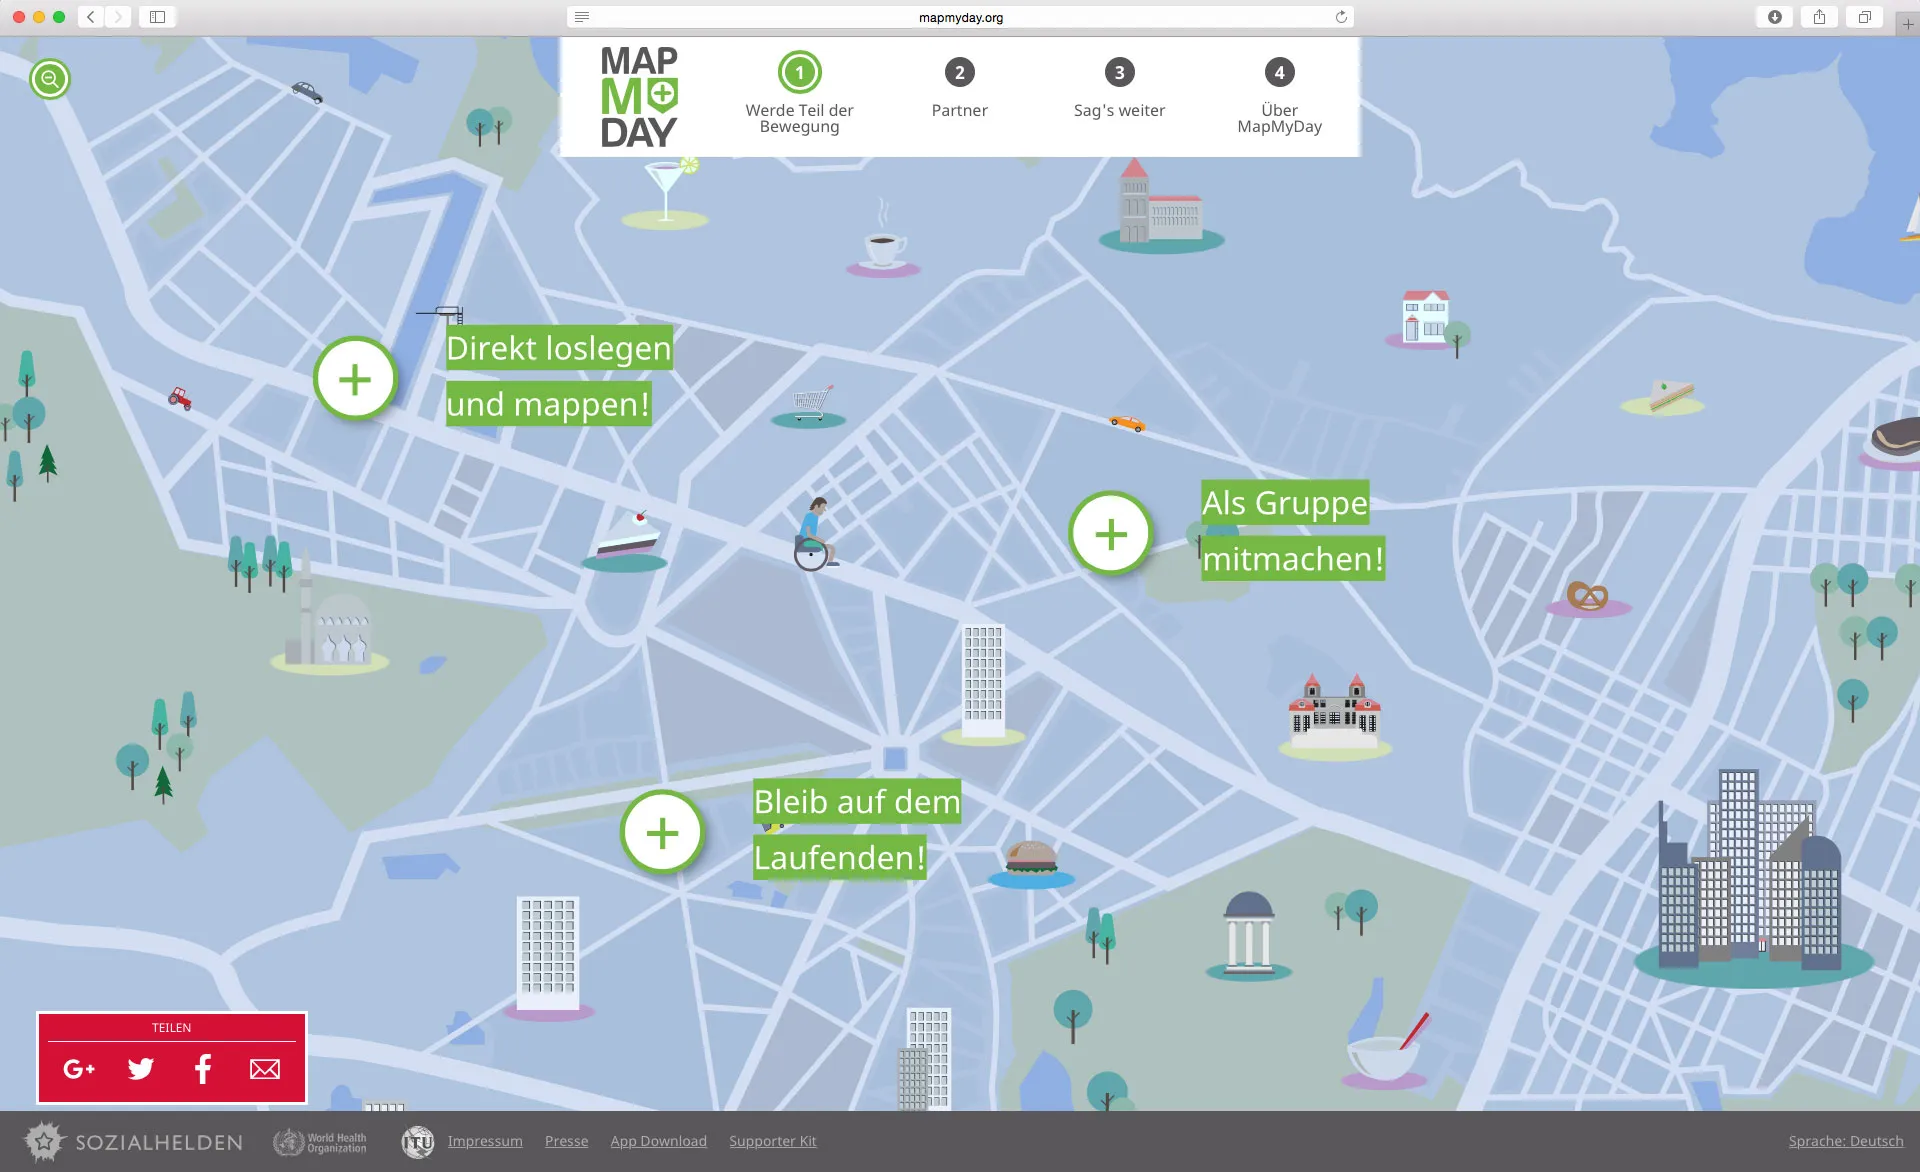
Task: Toggle the Safari sidebar button
Action: pos(158,17)
